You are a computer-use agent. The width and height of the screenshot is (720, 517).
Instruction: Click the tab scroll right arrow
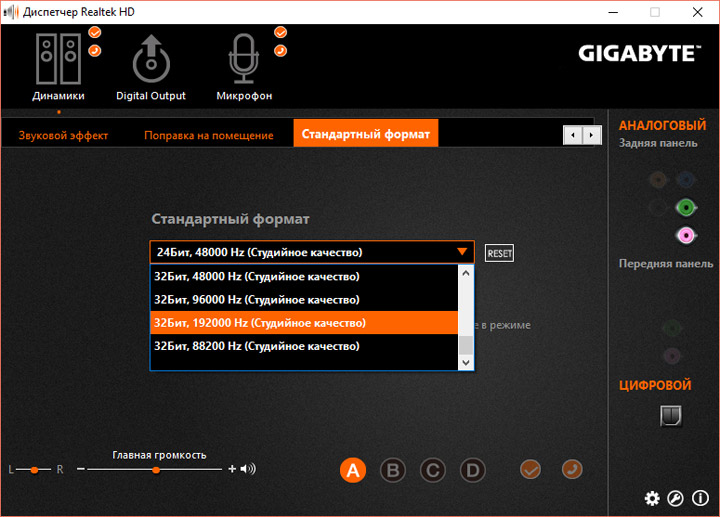(x=591, y=135)
